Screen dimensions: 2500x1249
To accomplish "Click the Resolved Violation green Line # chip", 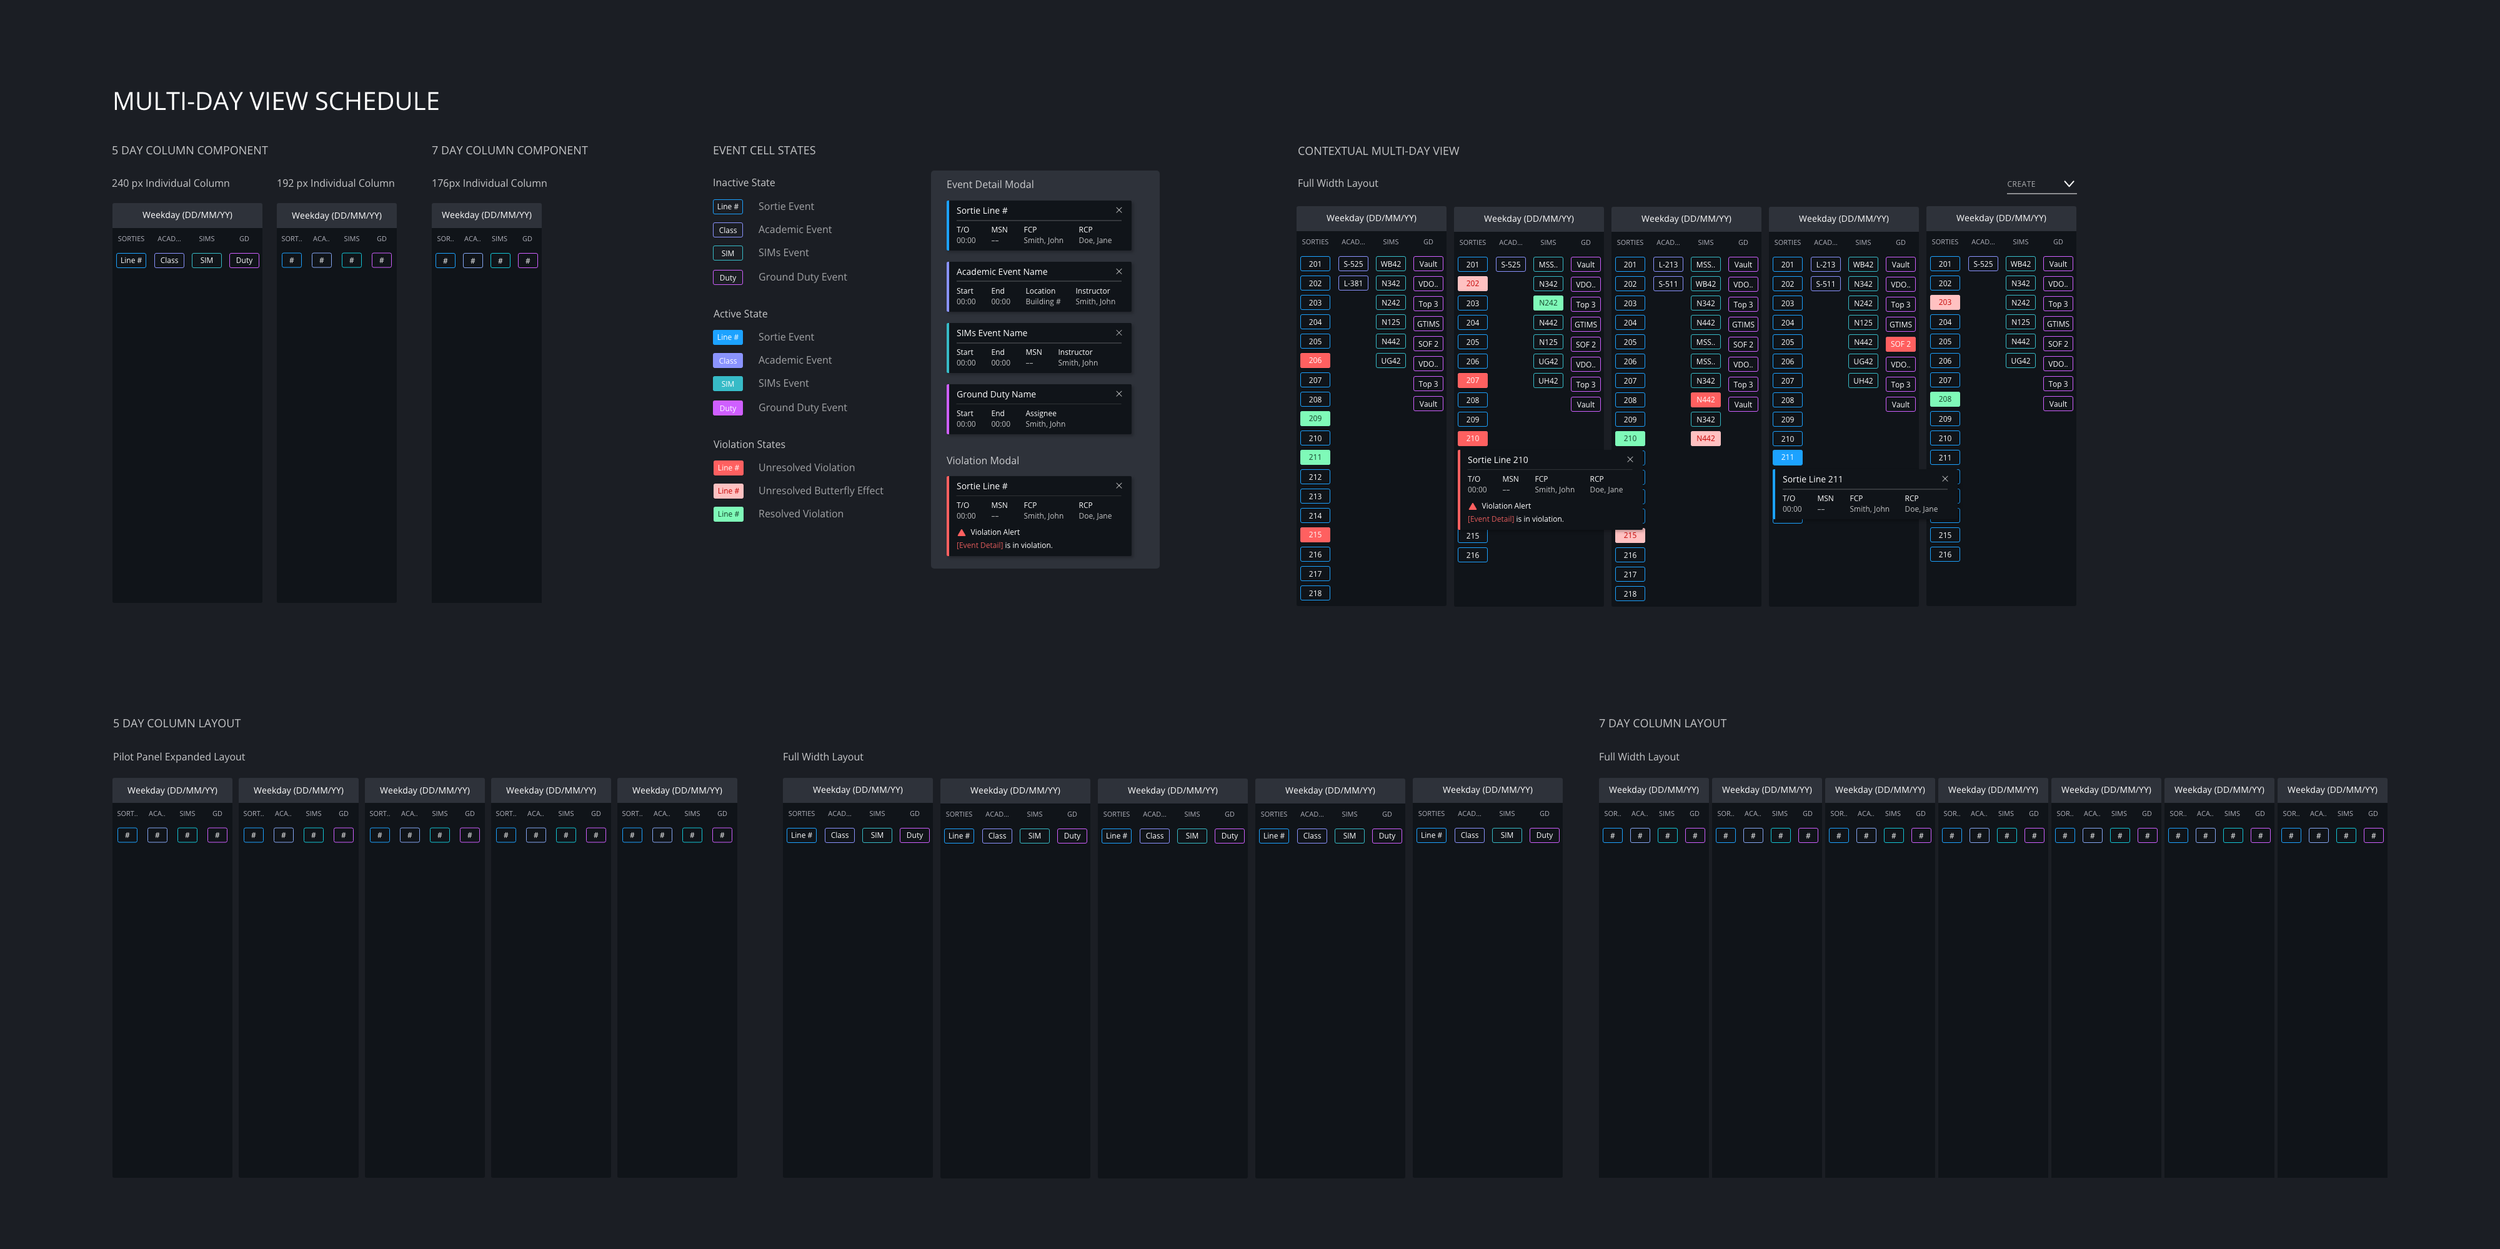I will click(728, 514).
